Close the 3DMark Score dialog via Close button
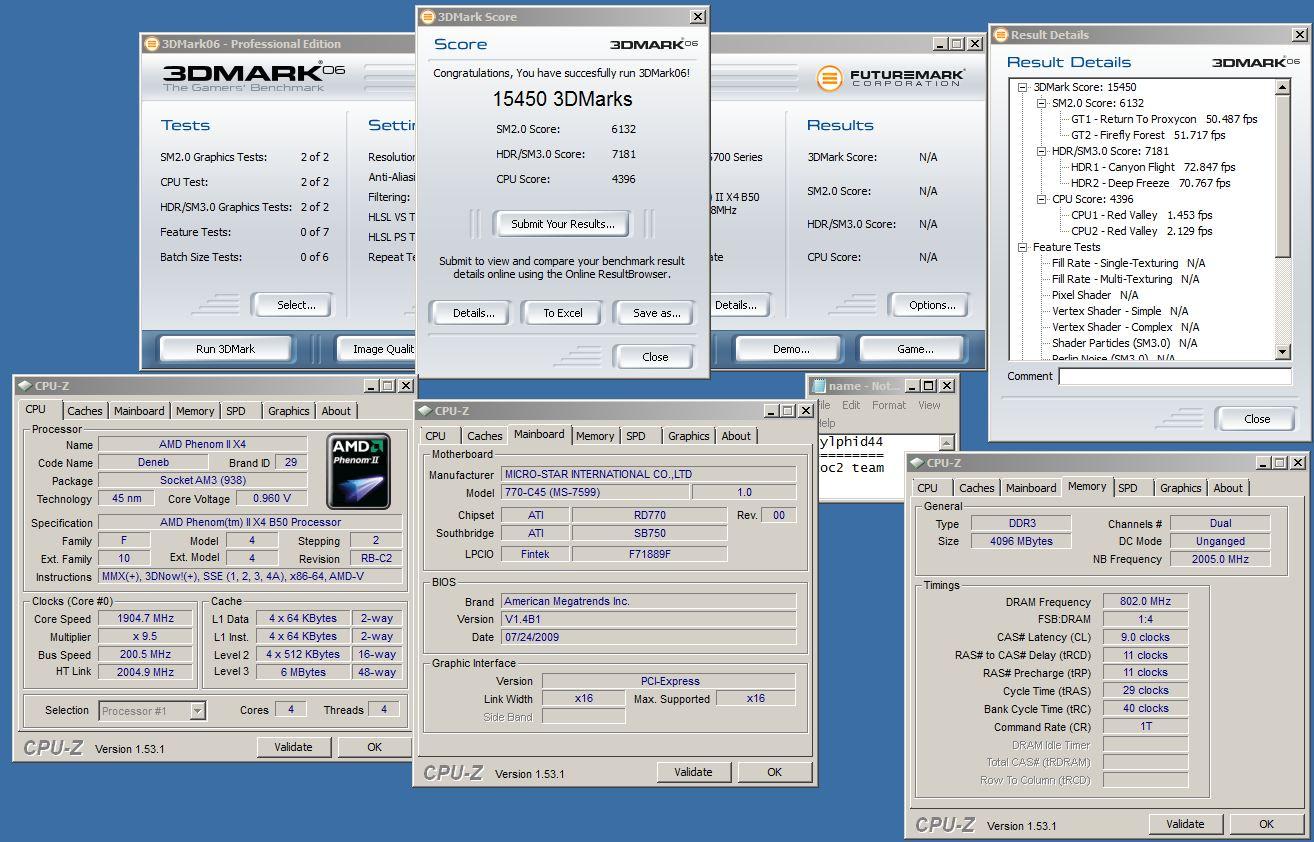Viewport: 1314px width, 842px height. click(655, 357)
